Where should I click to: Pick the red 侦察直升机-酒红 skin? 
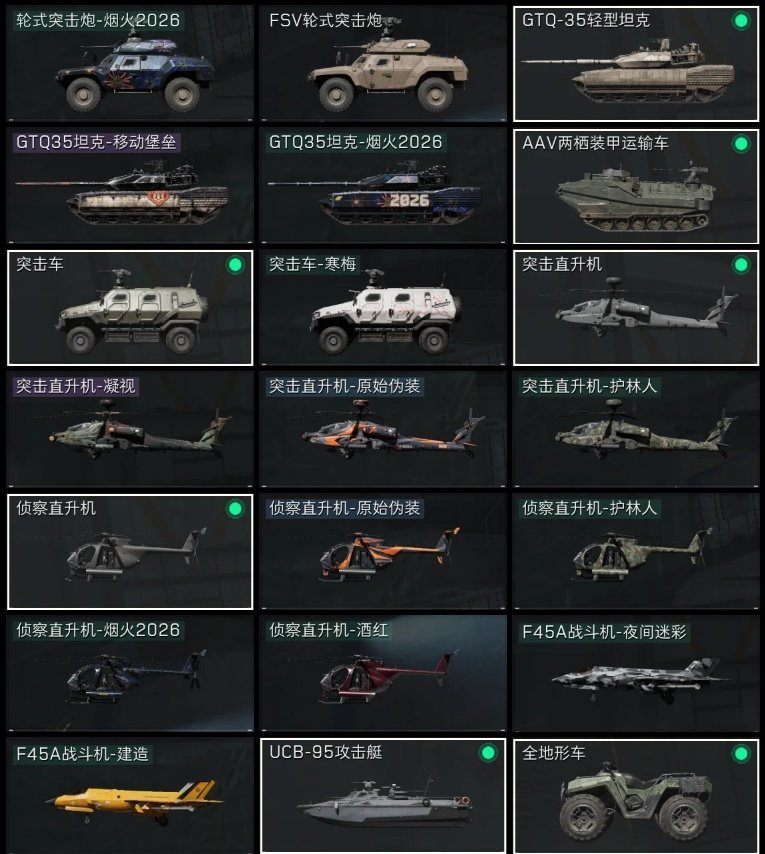click(x=383, y=674)
